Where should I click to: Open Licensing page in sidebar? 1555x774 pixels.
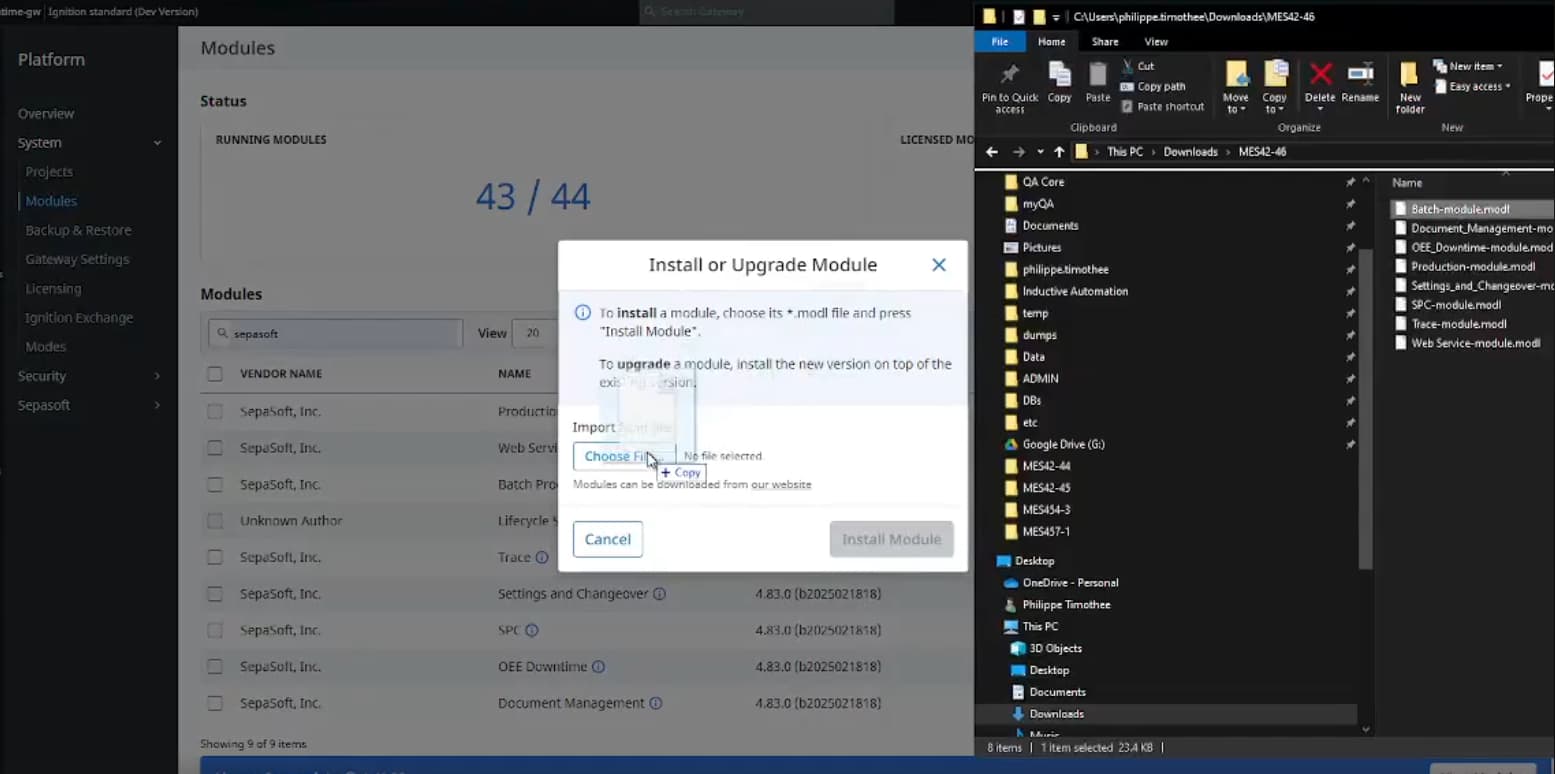53,288
